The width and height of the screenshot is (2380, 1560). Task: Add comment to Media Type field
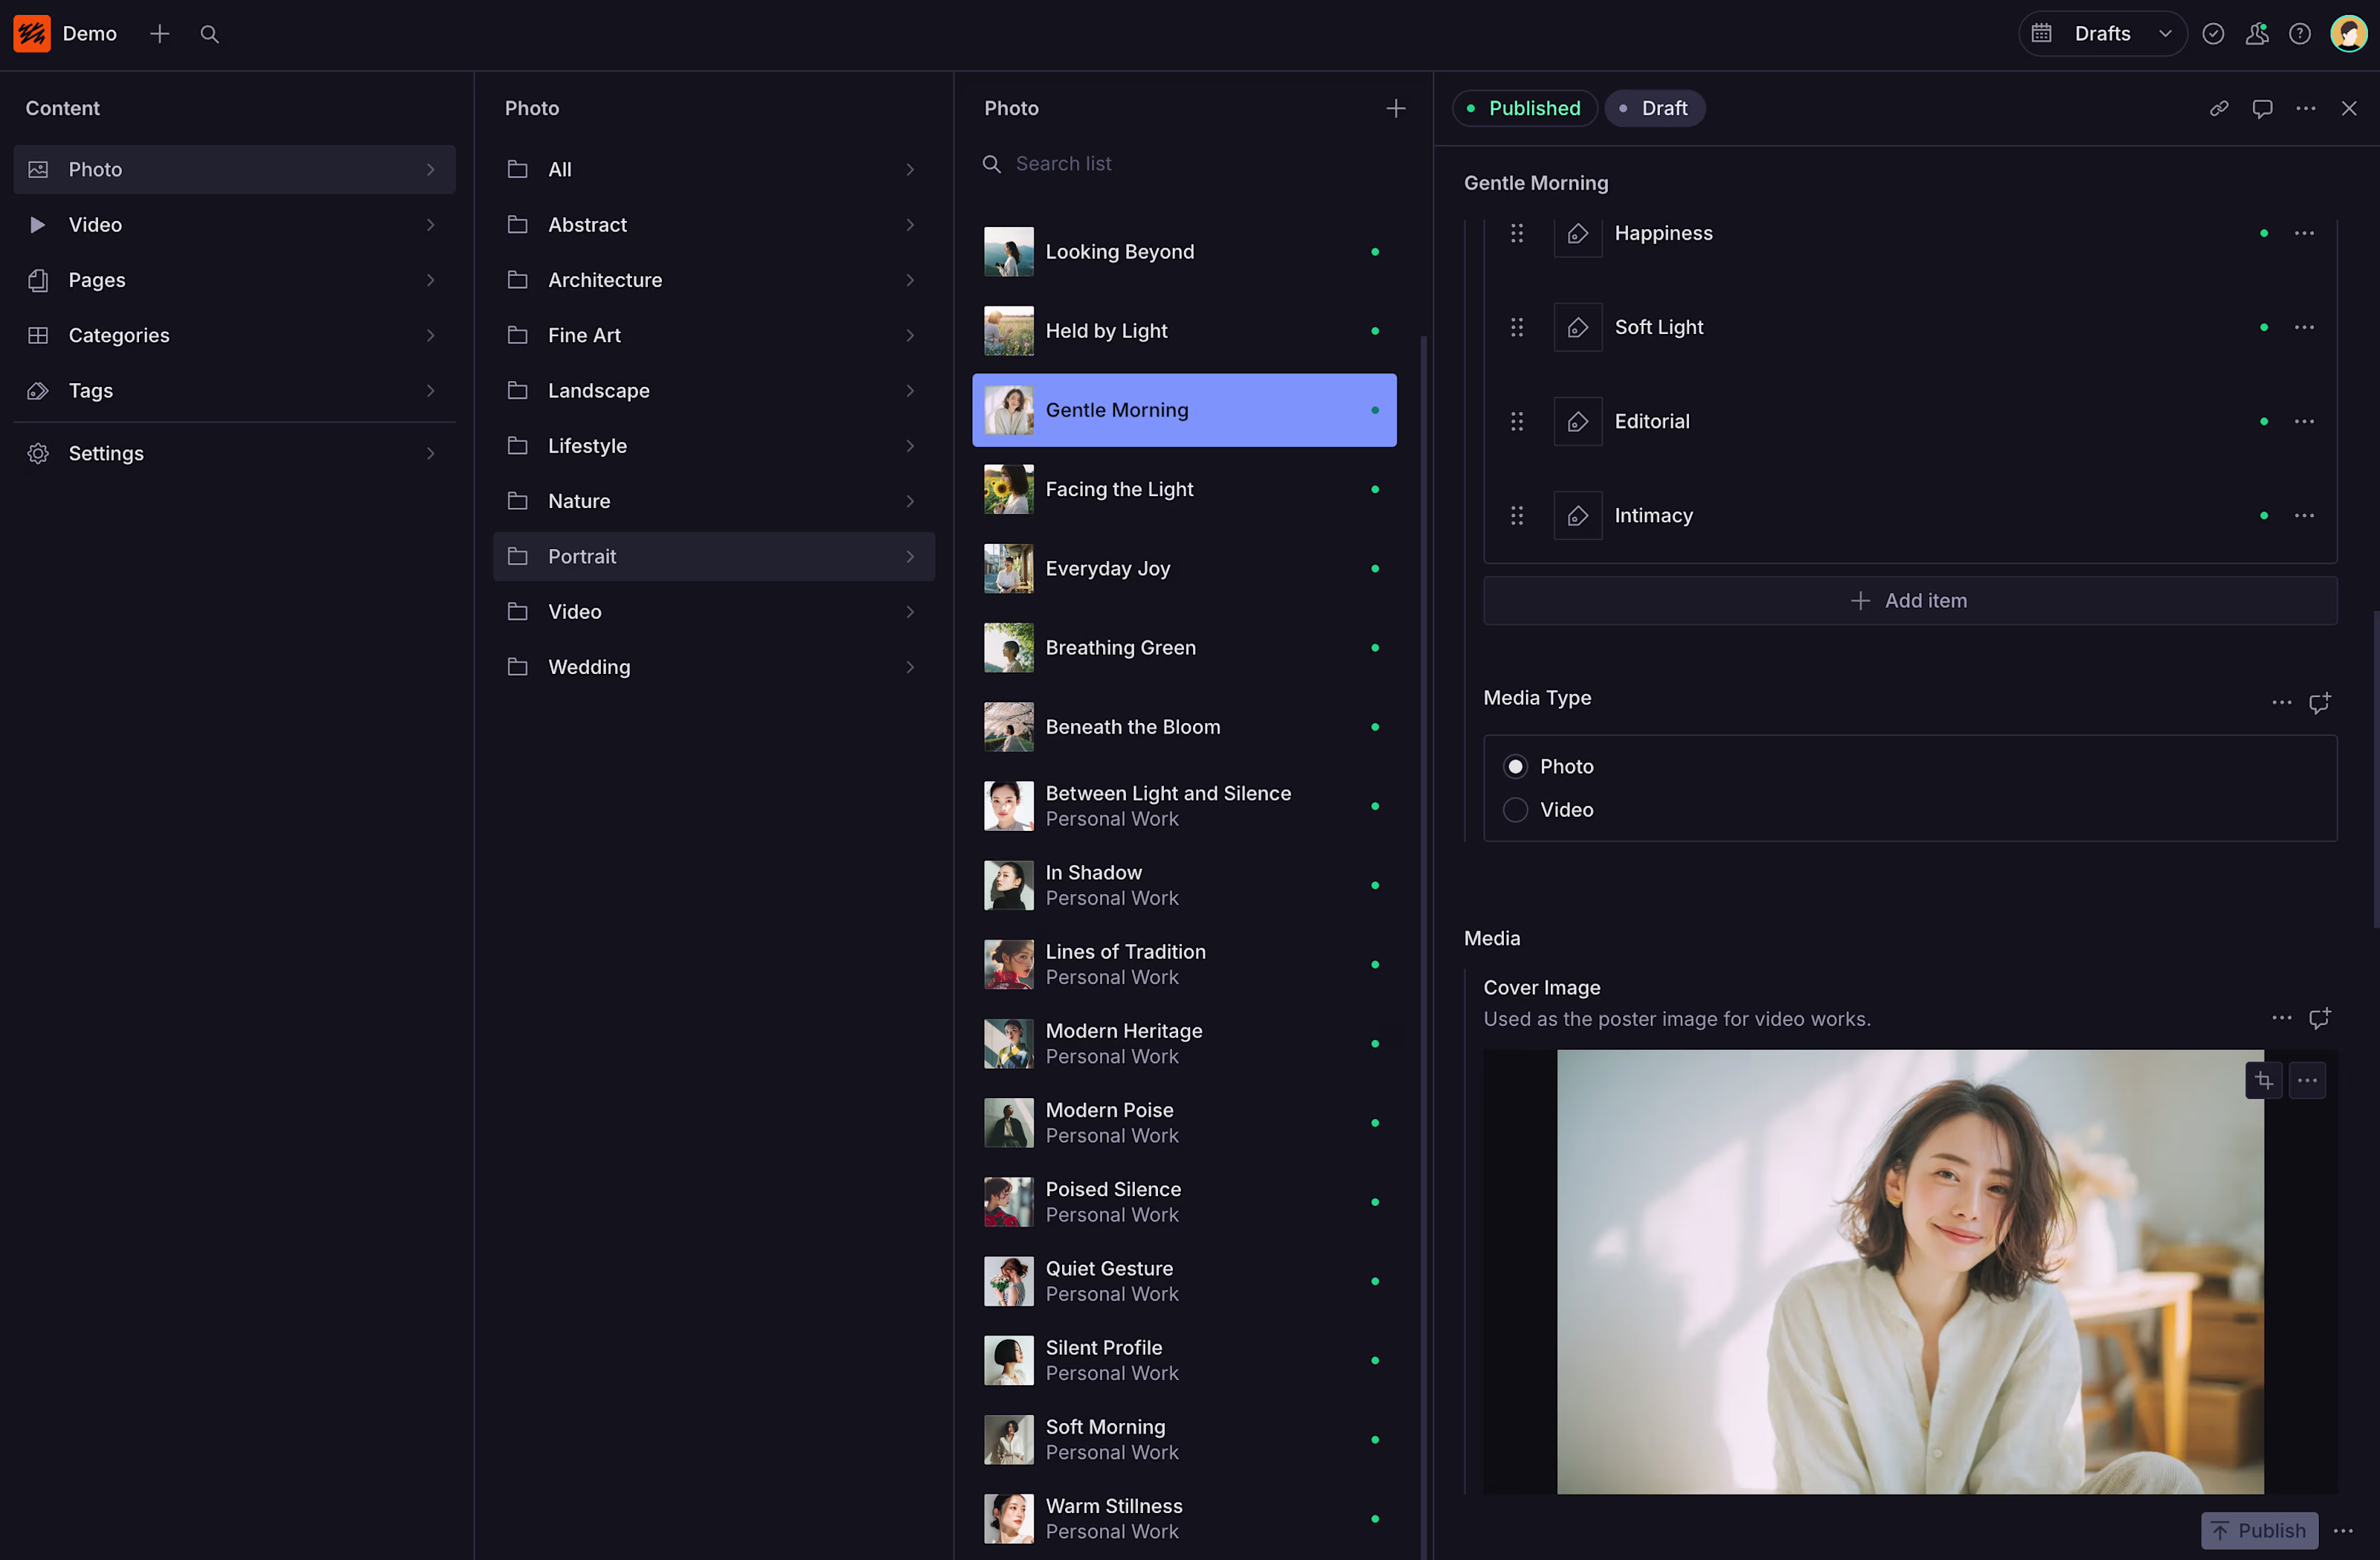click(x=2319, y=703)
